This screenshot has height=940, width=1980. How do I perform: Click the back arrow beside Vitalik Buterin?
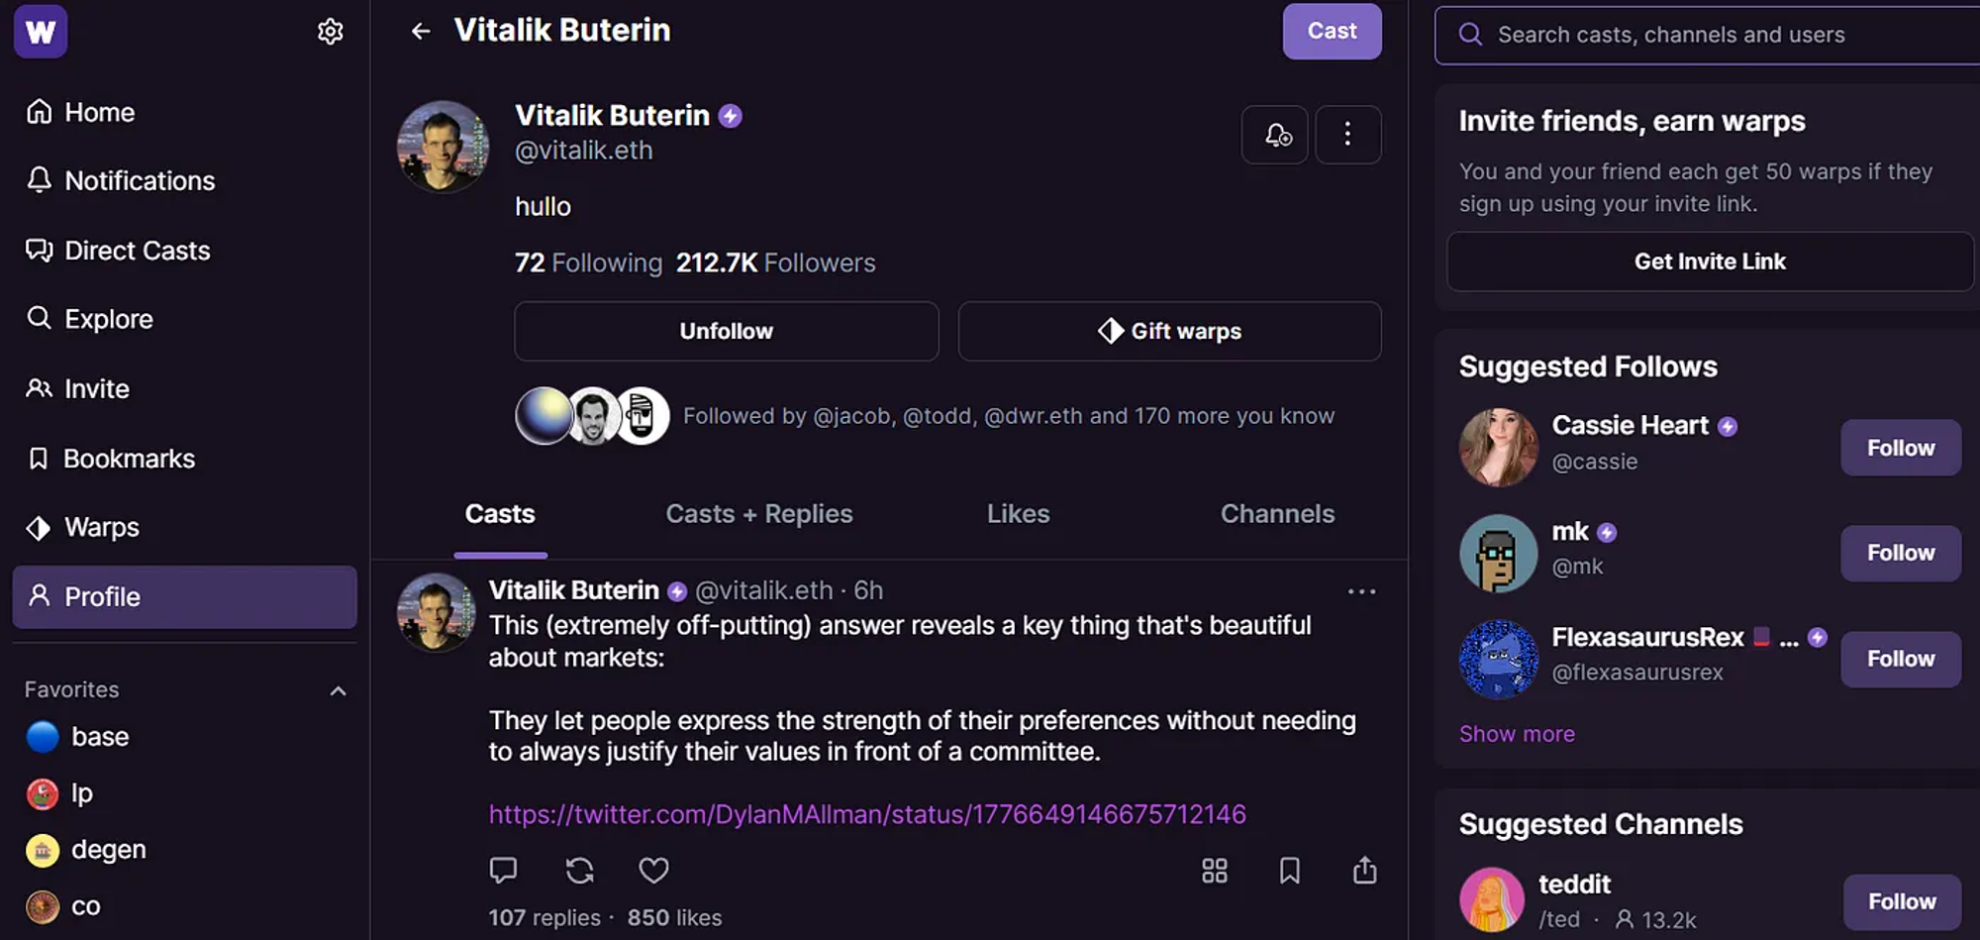[421, 32]
